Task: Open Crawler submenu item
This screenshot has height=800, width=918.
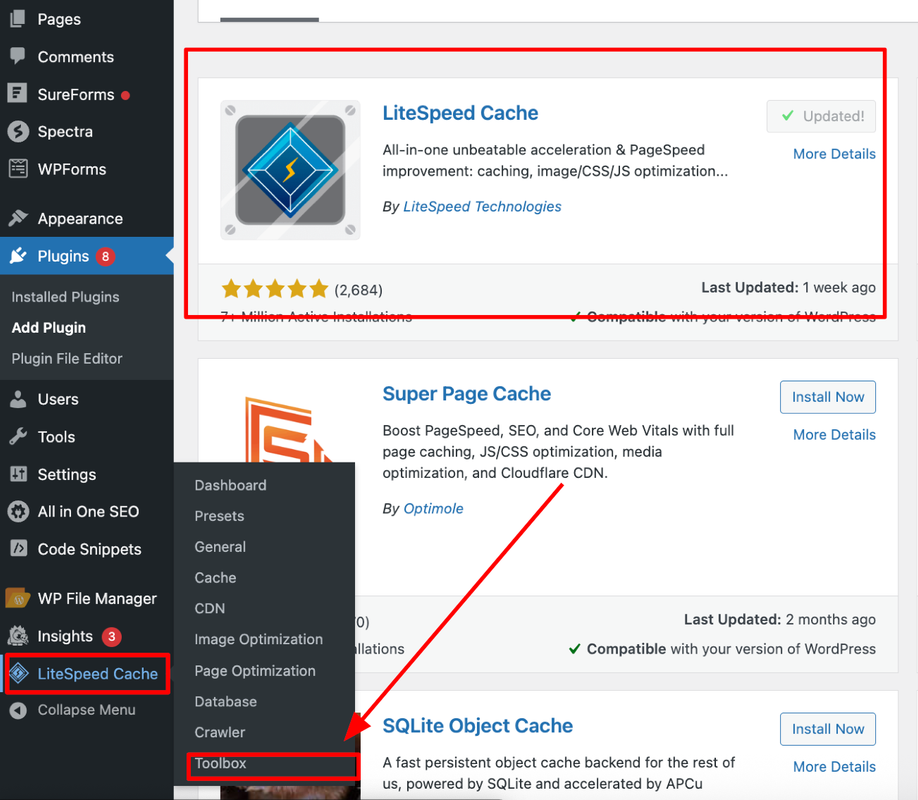Action: tap(220, 732)
